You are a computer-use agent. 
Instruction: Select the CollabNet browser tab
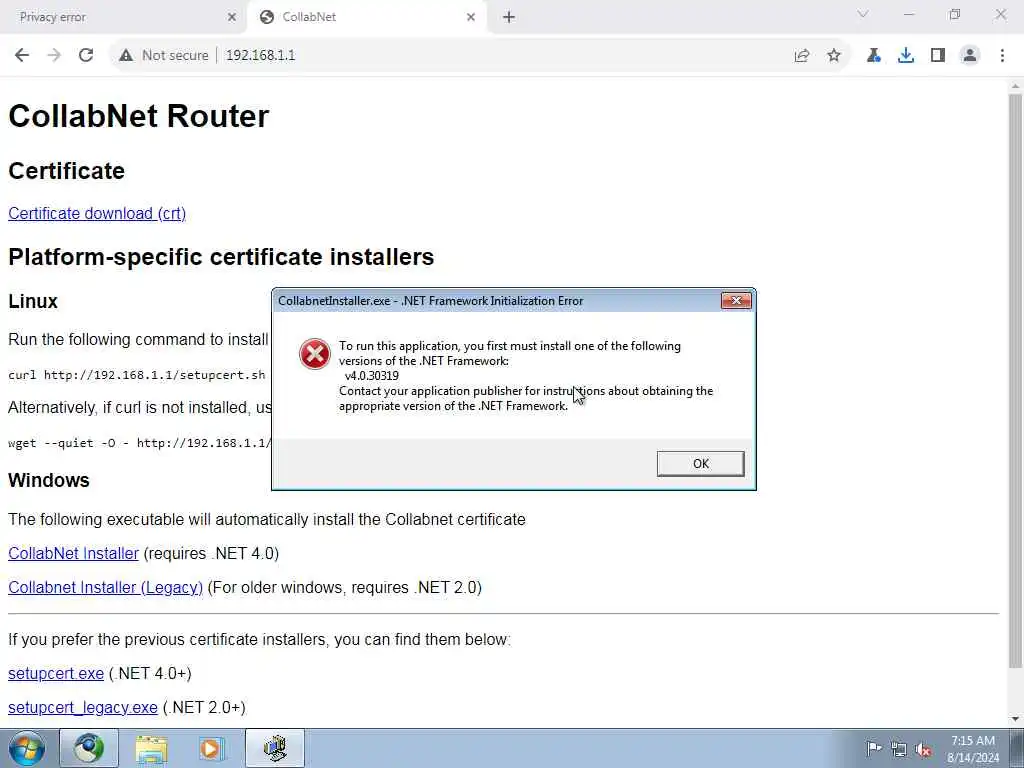[366, 17]
